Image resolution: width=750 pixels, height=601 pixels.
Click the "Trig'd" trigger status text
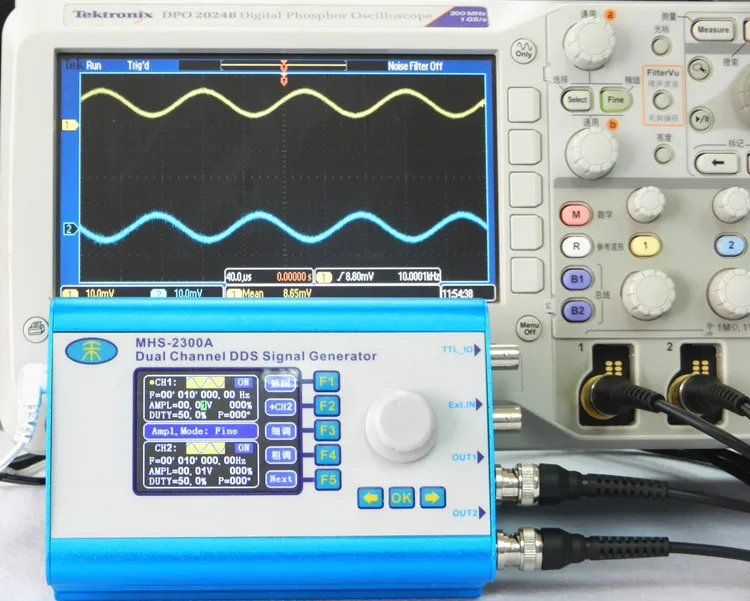pos(138,66)
